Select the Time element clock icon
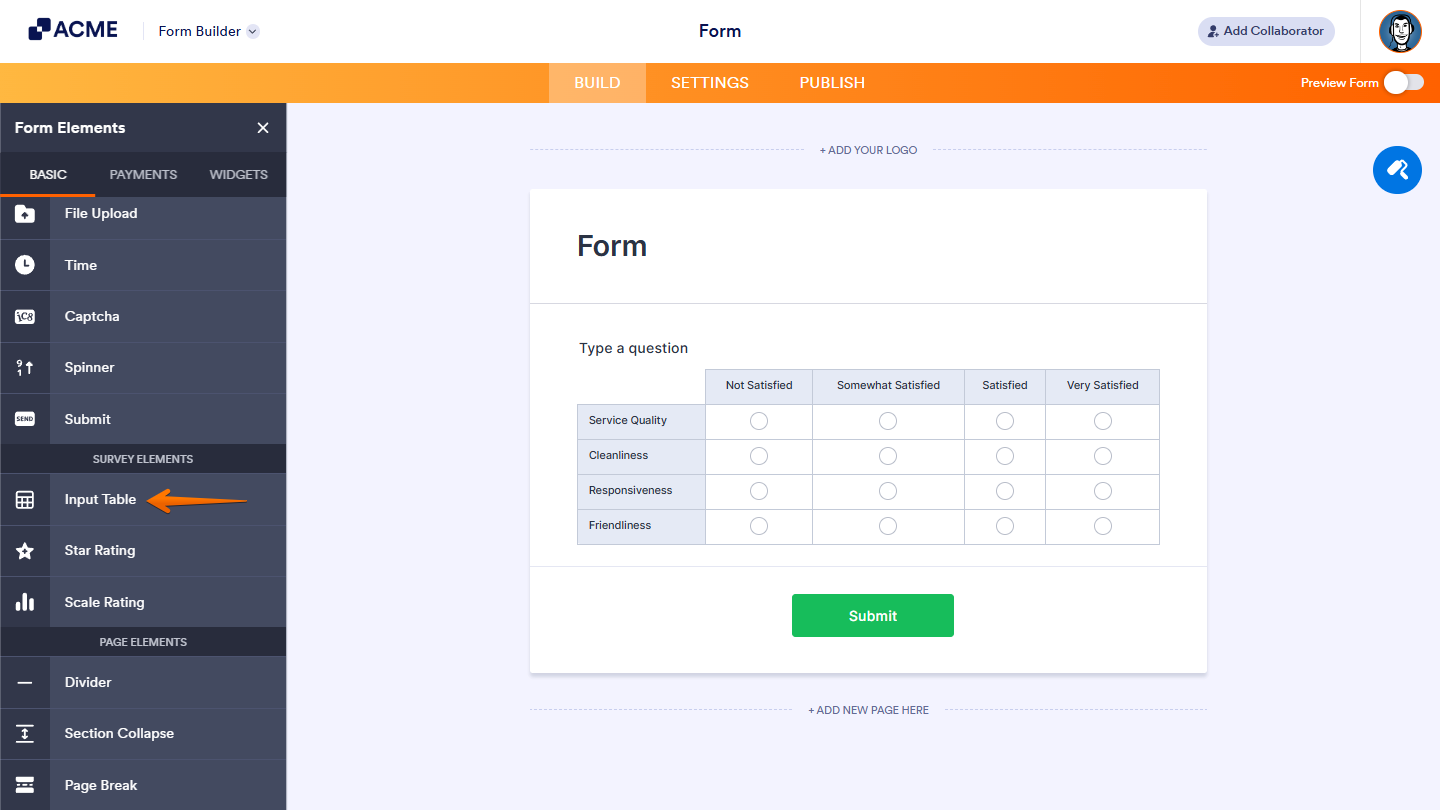 24,264
